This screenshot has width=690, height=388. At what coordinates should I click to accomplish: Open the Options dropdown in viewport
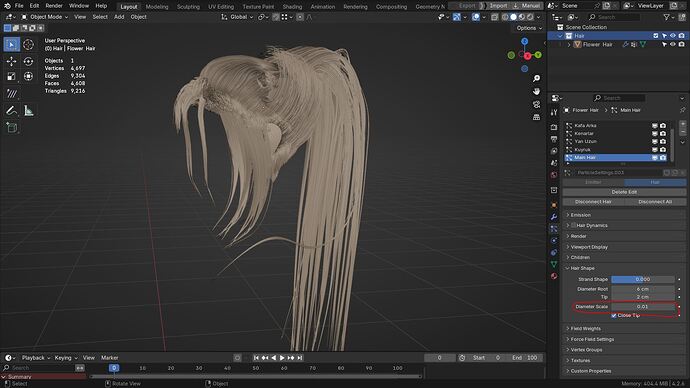(x=529, y=28)
